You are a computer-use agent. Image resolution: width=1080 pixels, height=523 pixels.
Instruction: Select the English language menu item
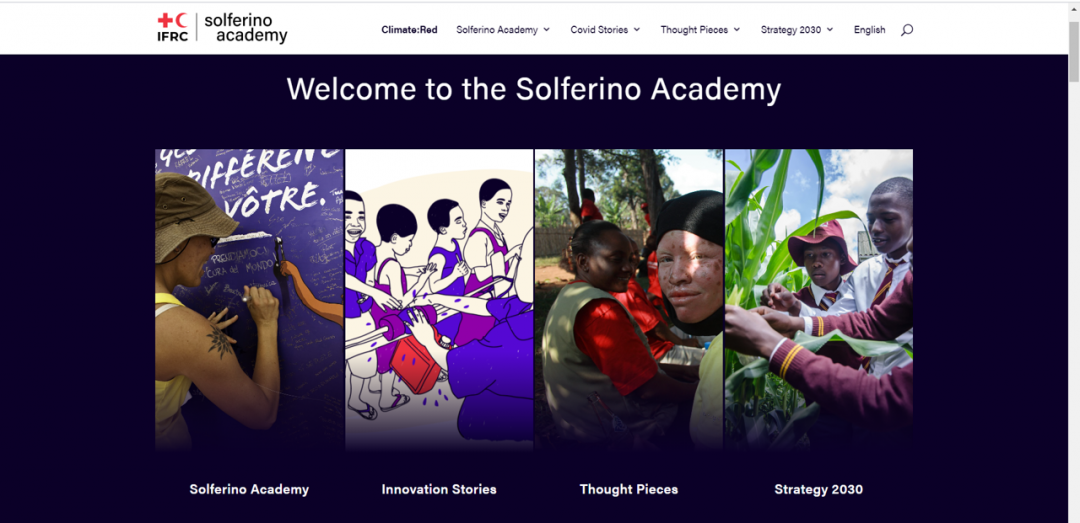click(x=869, y=30)
